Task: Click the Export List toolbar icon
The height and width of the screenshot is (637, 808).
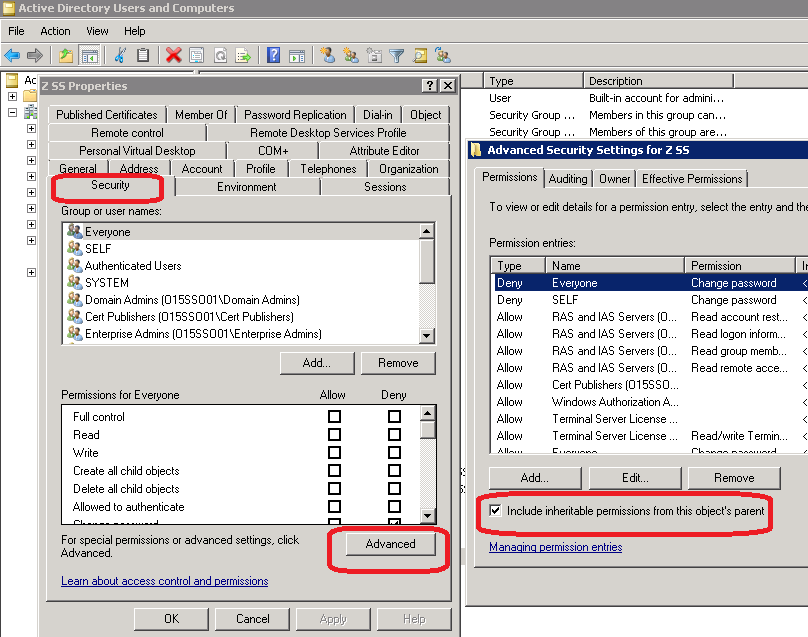Action: [243, 55]
